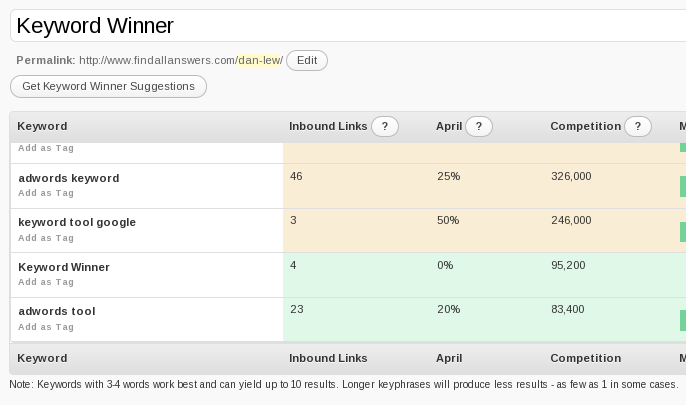Click the help icon next to Competition

(x=638, y=127)
